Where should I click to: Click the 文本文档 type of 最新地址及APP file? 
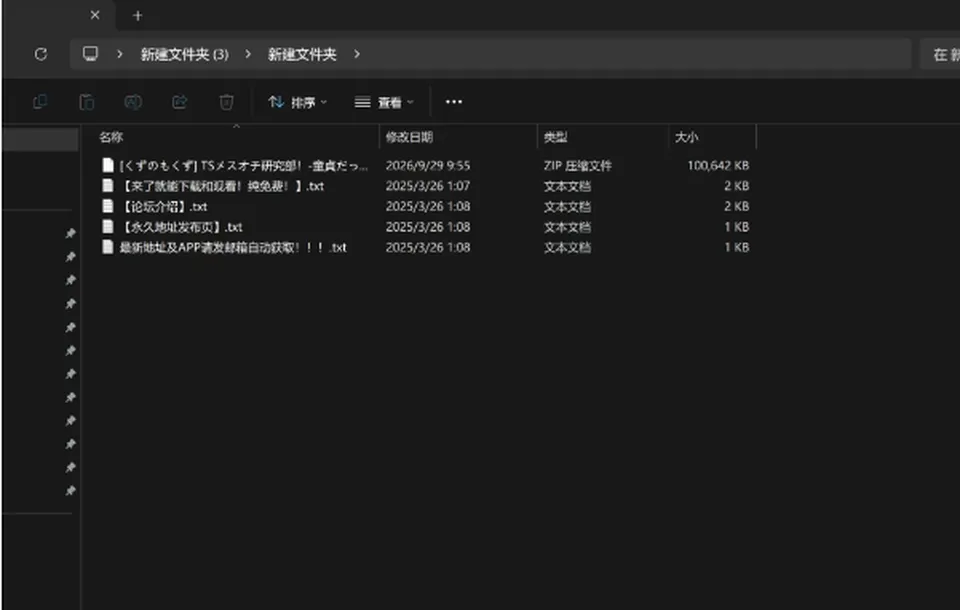pos(568,247)
